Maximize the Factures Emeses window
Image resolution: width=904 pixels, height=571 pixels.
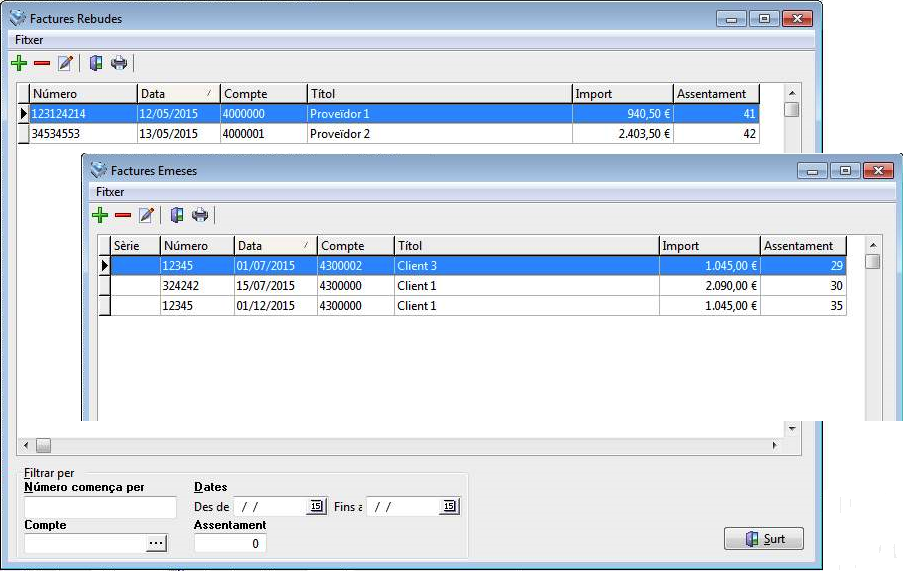pos(845,171)
